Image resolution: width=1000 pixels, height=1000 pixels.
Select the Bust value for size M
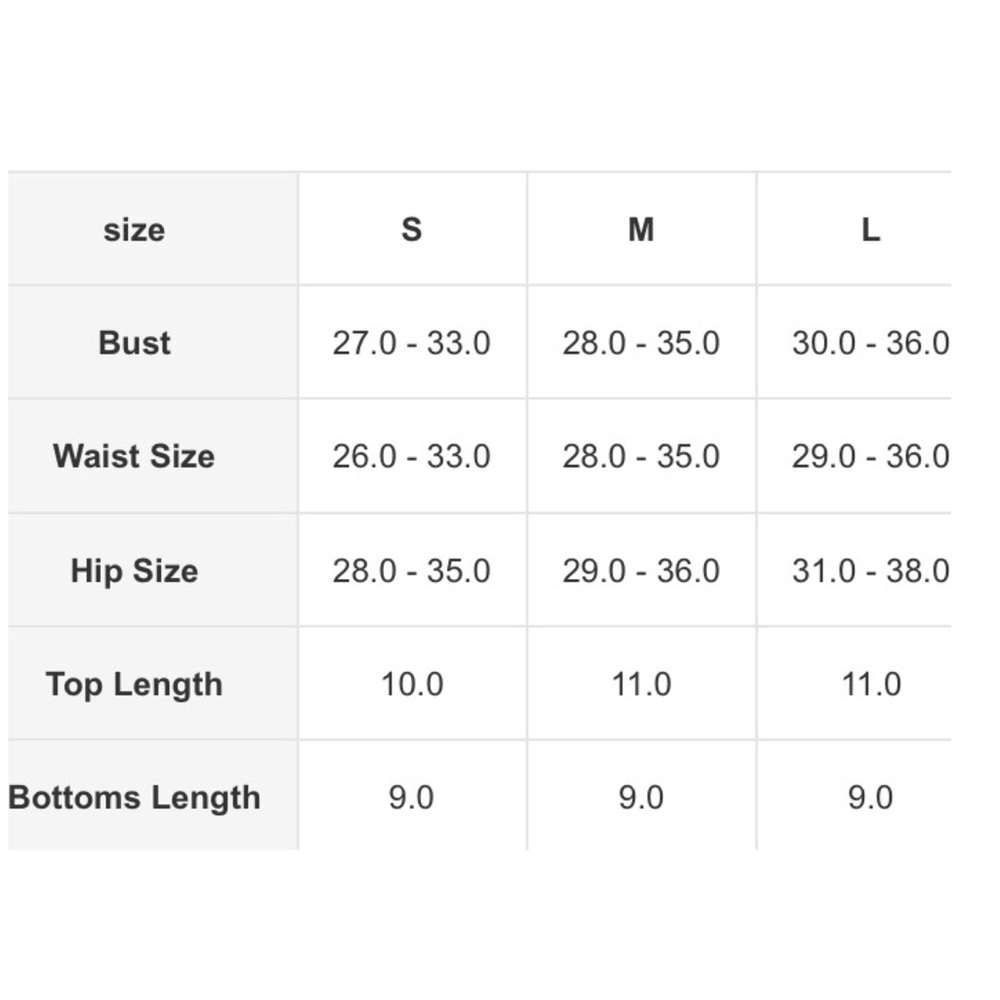(x=641, y=343)
